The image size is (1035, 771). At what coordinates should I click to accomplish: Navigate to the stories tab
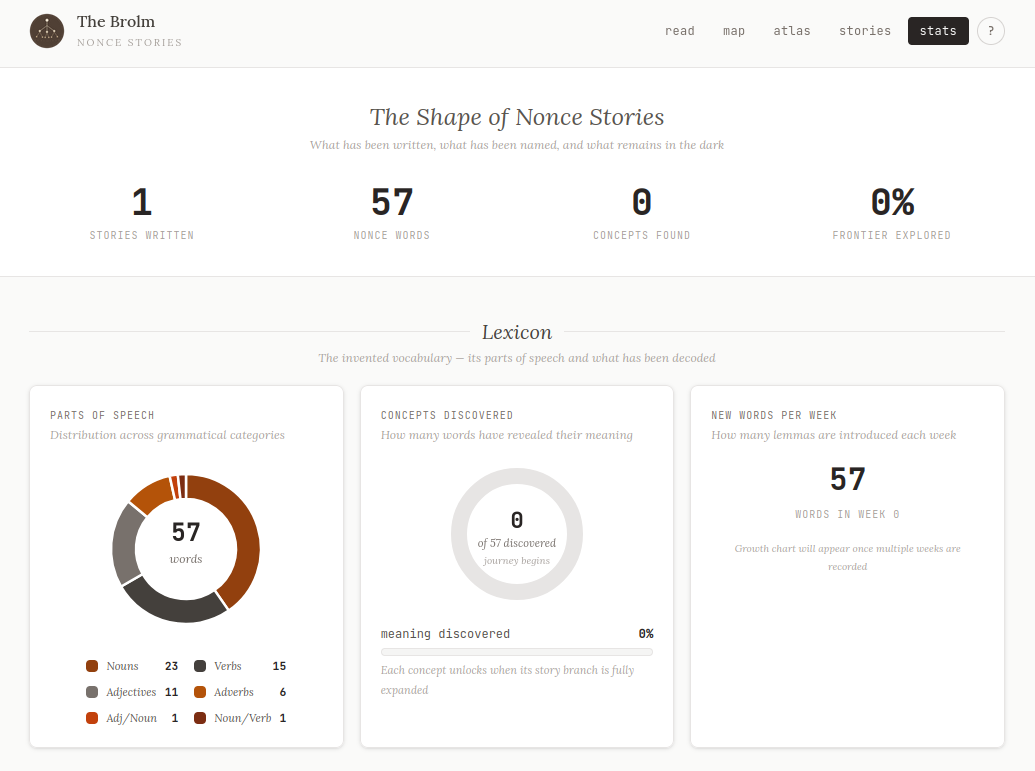tap(865, 31)
